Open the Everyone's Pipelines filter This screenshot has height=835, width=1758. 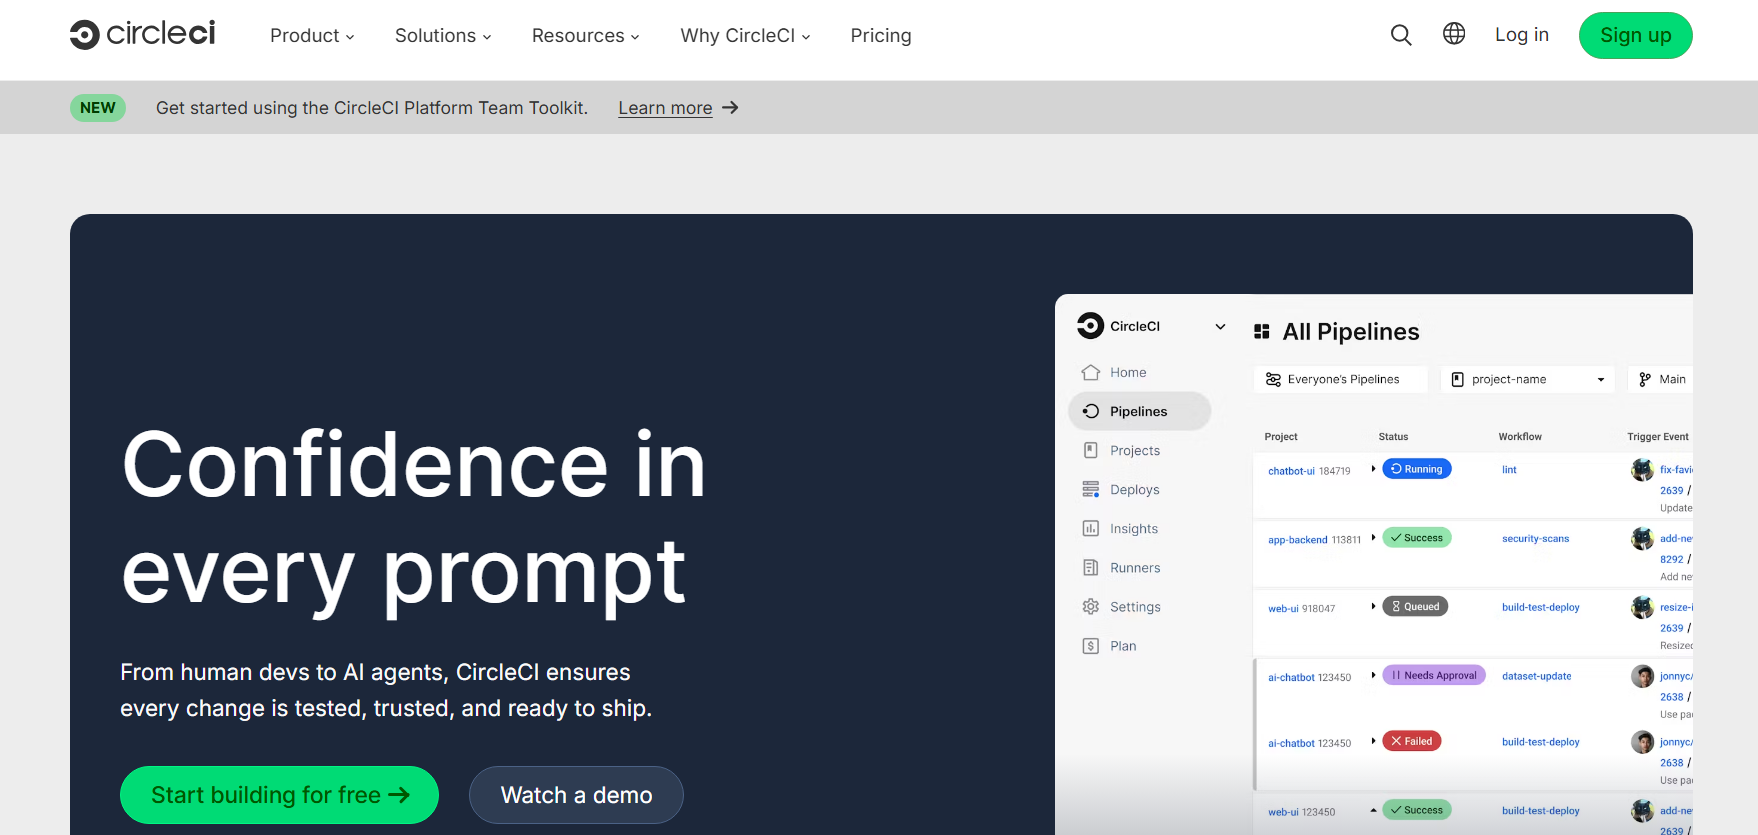click(1341, 379)
